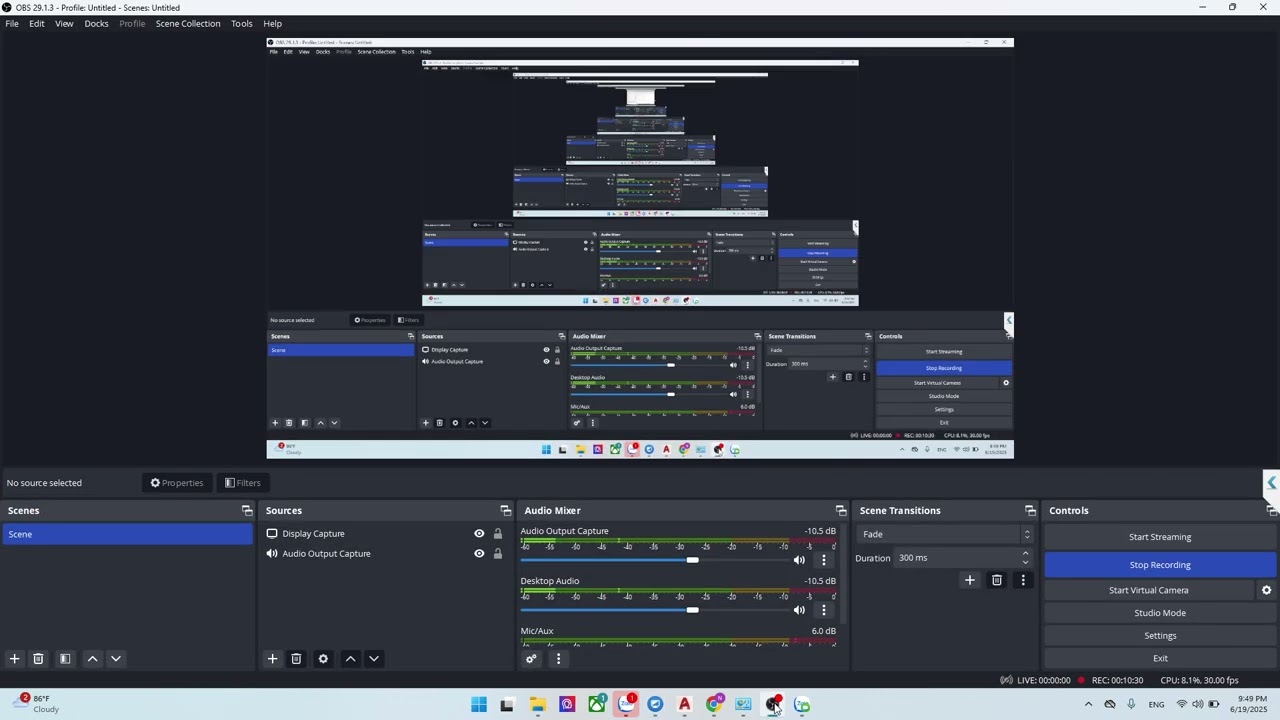The width and height of the screenshot is (1280, 720).
Task: Lock the Audio Output Capture source
Action: (498, 554)
